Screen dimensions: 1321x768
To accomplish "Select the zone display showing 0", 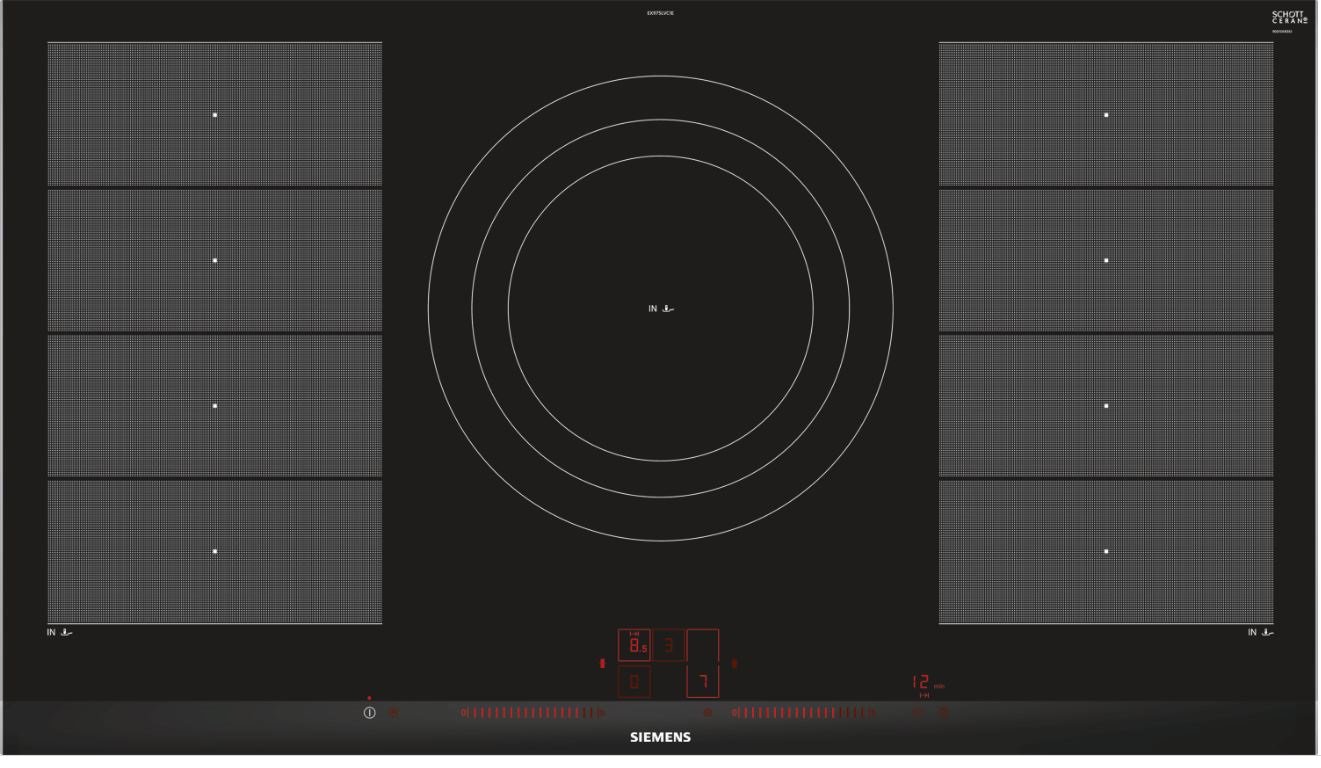I will (634, 683).
